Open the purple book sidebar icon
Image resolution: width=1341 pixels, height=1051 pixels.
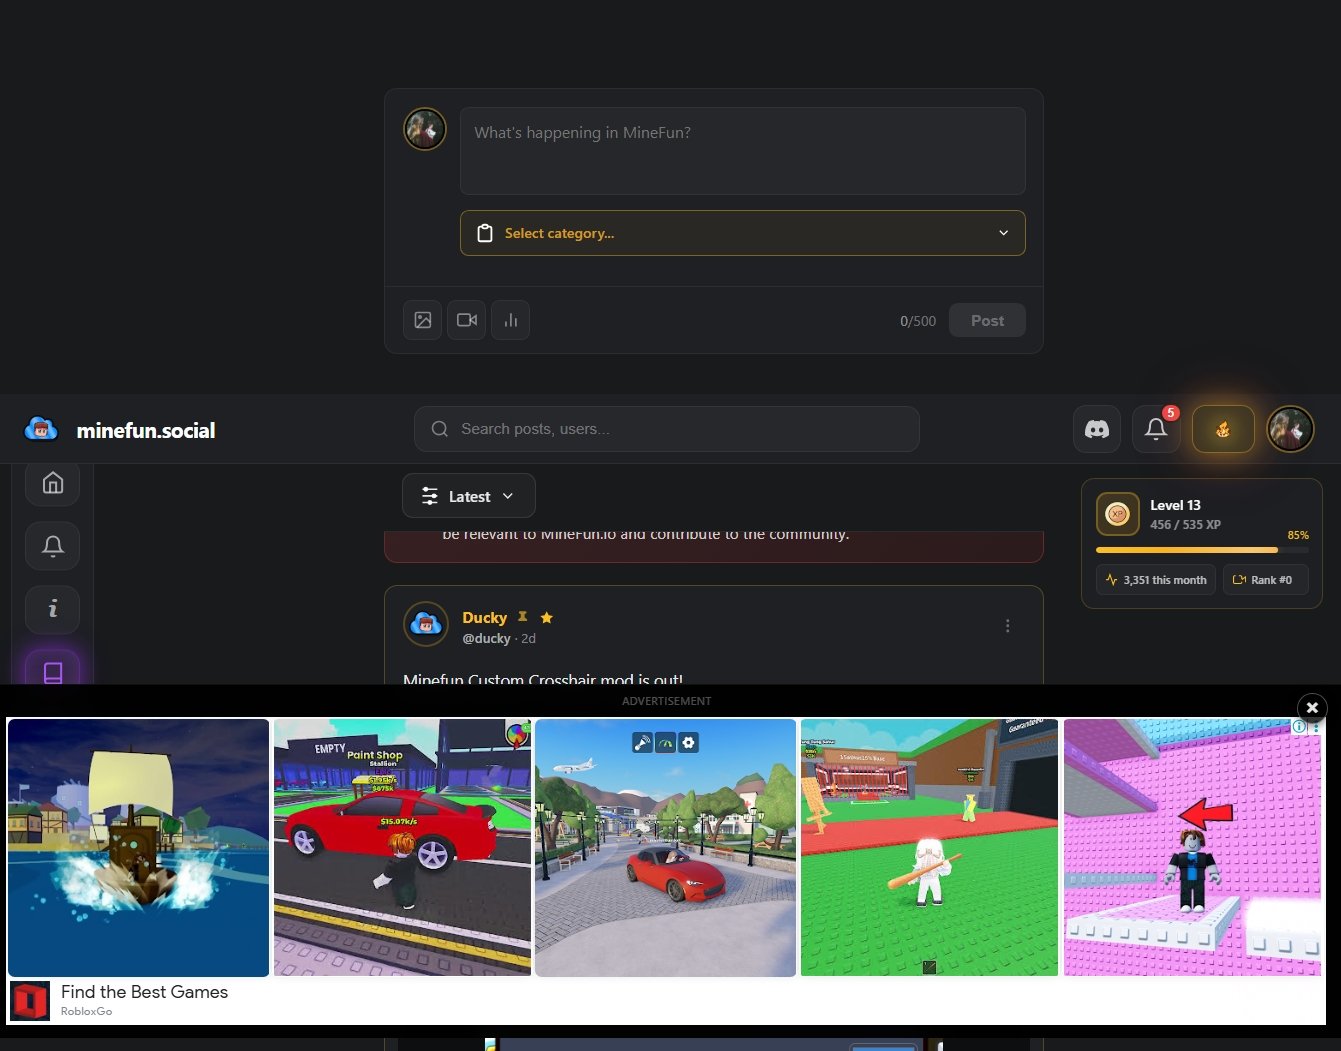pos(53,671)
